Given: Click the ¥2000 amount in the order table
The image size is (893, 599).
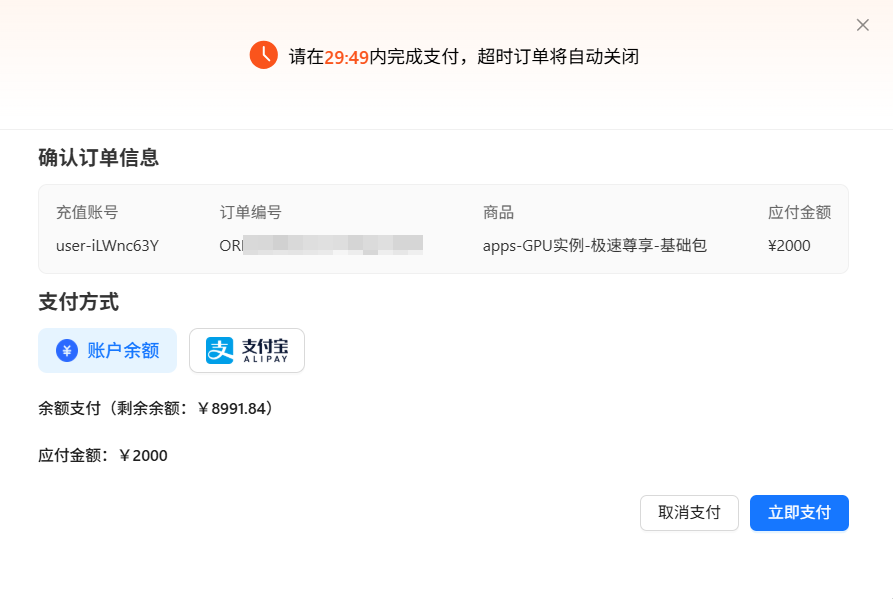Looking at the screenshot, I should click(x=789, y=245).
